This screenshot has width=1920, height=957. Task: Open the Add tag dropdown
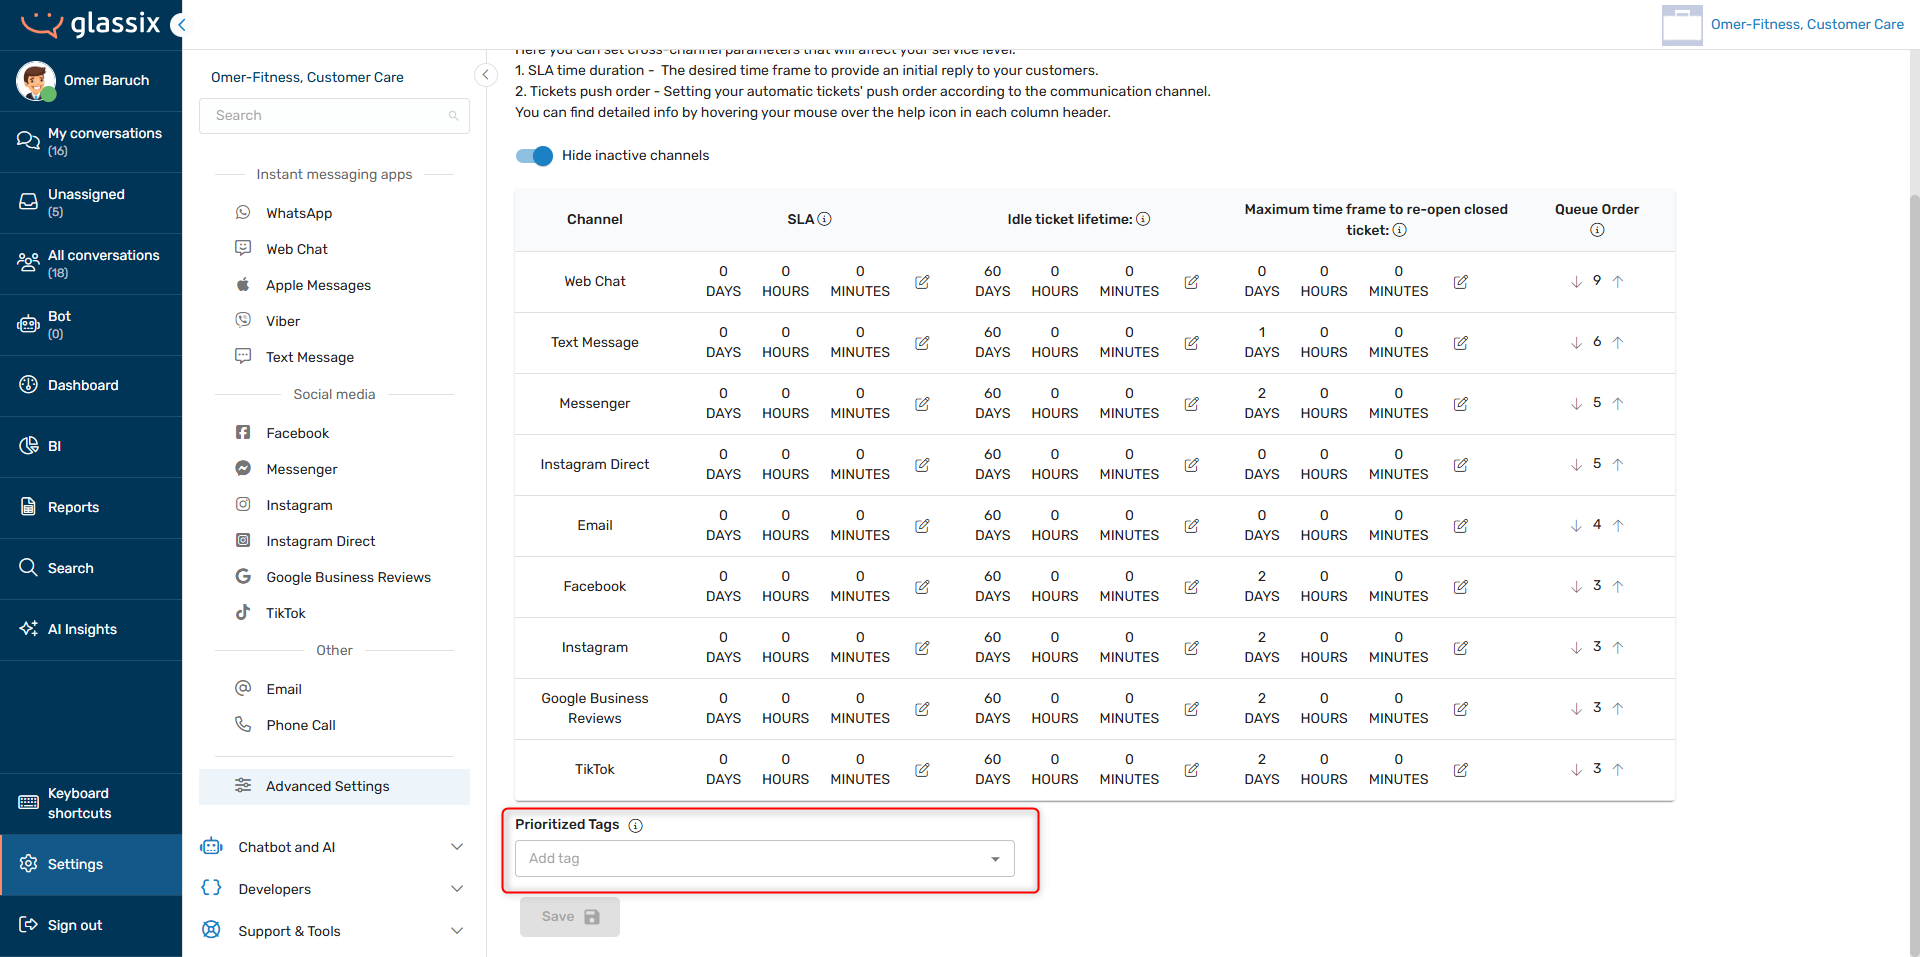(x=765, y=859)
